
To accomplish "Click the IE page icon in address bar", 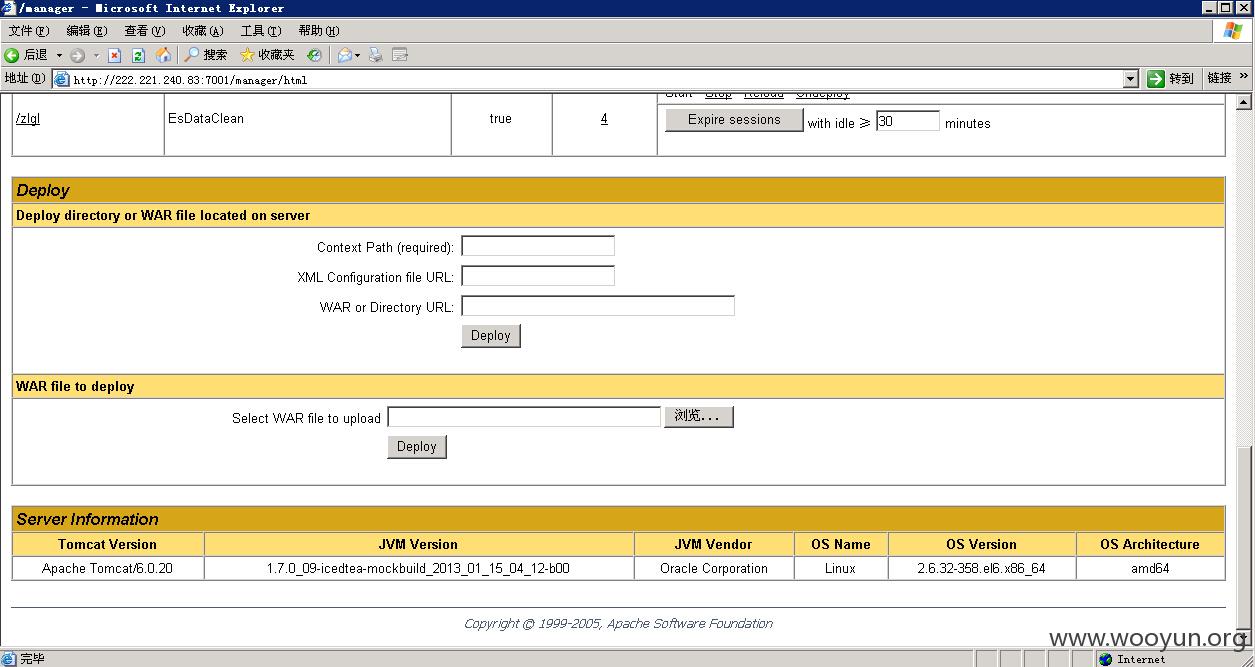I will point(62,80).
